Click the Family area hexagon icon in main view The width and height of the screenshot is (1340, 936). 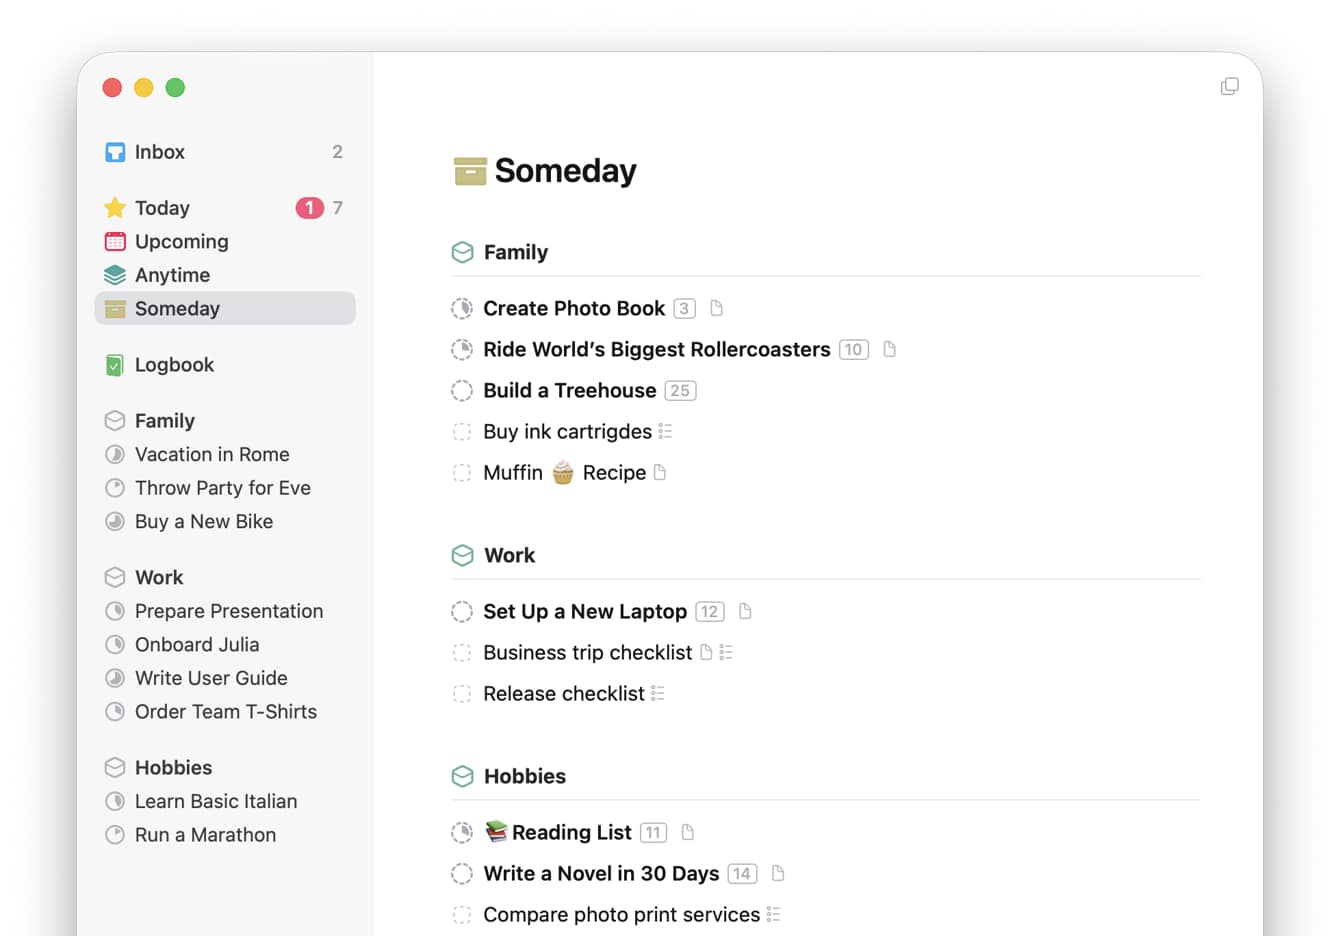462,252
